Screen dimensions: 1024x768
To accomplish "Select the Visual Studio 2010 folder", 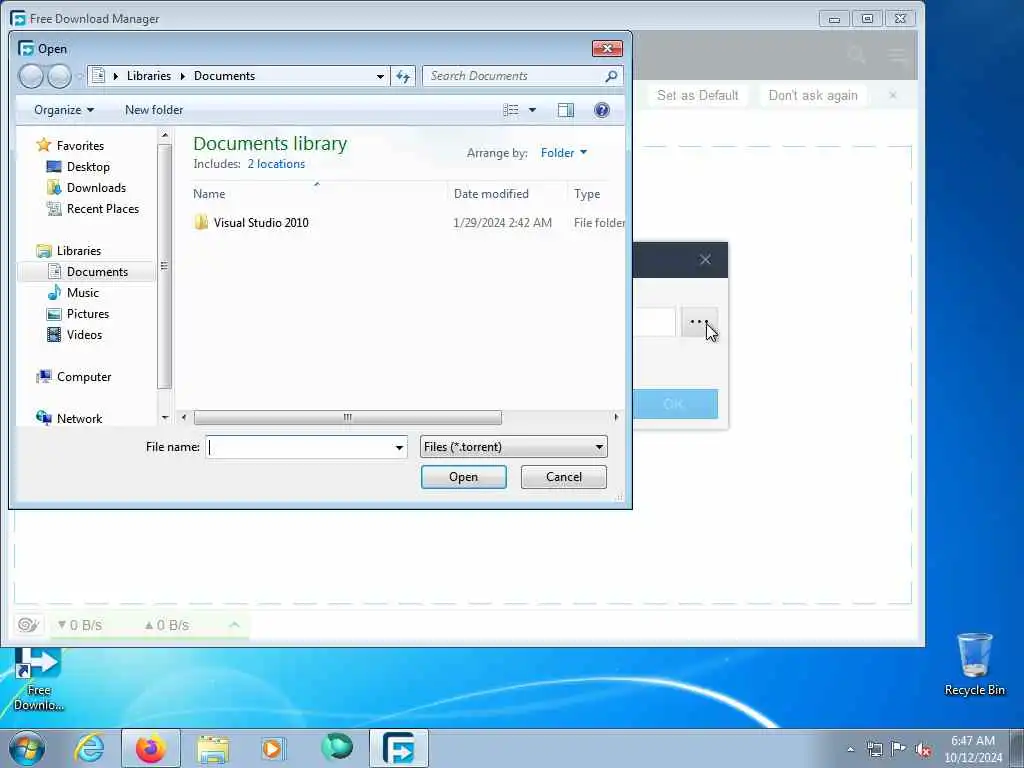I will click(261, 223).
